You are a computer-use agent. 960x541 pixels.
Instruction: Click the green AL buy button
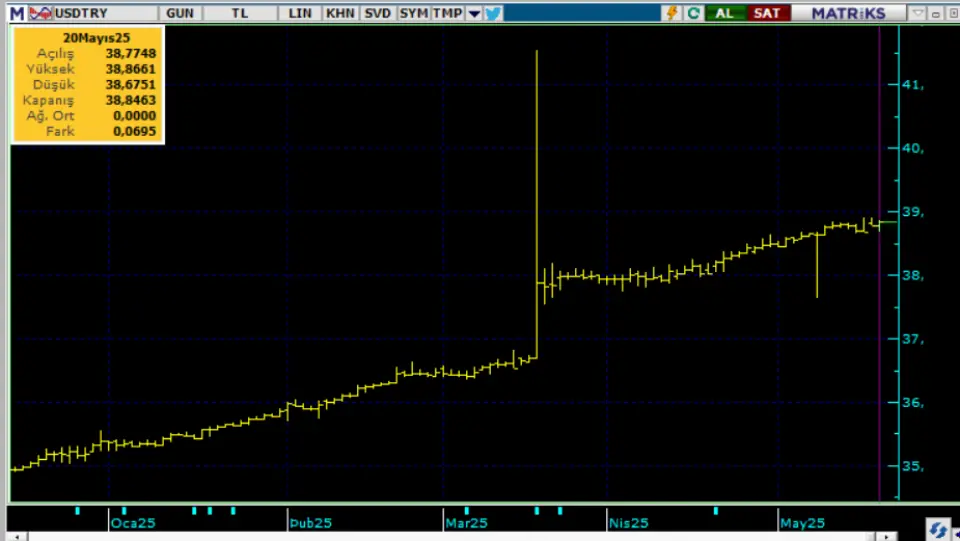(x=724, y=13)
